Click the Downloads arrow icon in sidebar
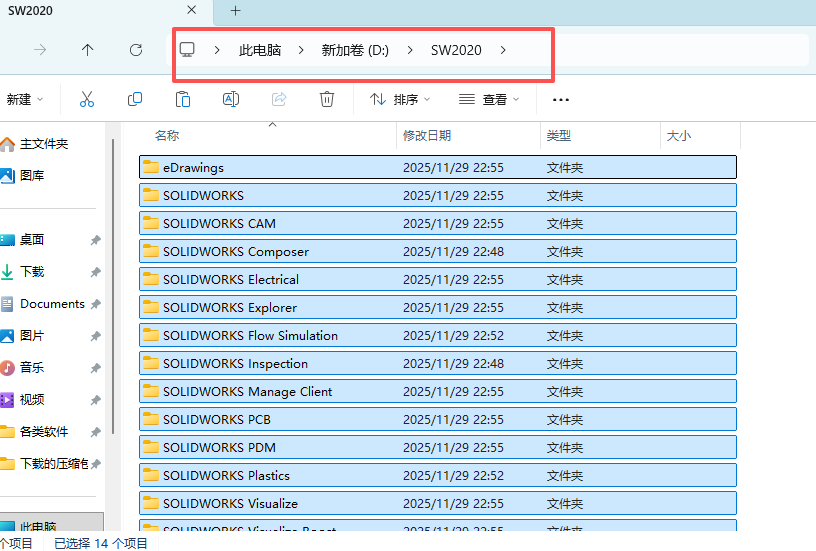The width and height of the screenshot is (816, 551). tap(7, 272)
